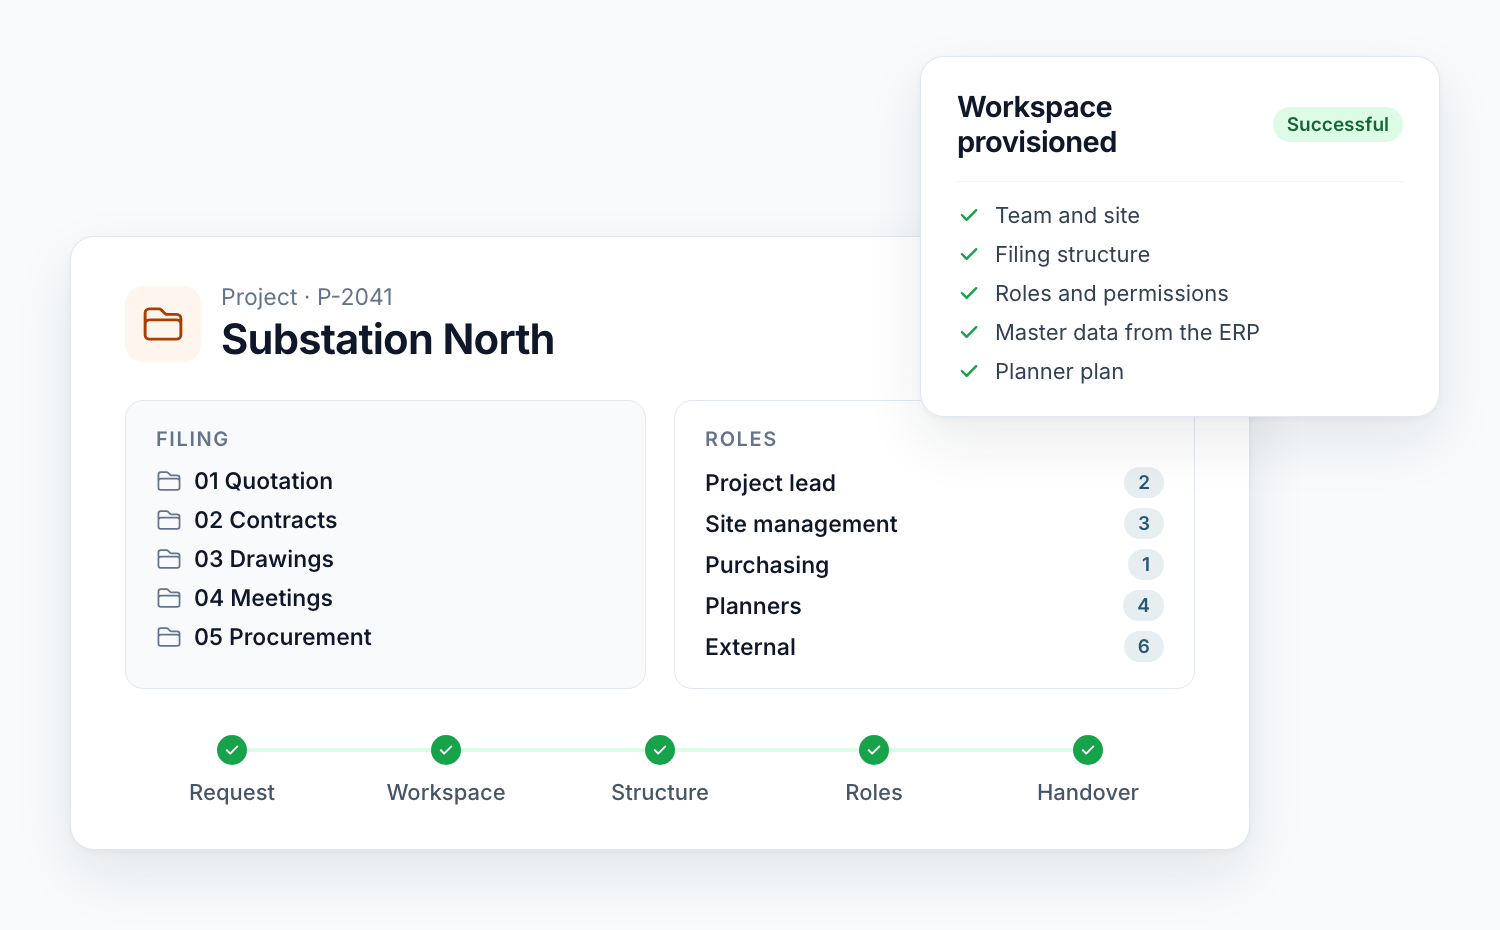Click the count badge 3 for Site management
This screenshot has width=1500, height=930.
point(1144,523)
